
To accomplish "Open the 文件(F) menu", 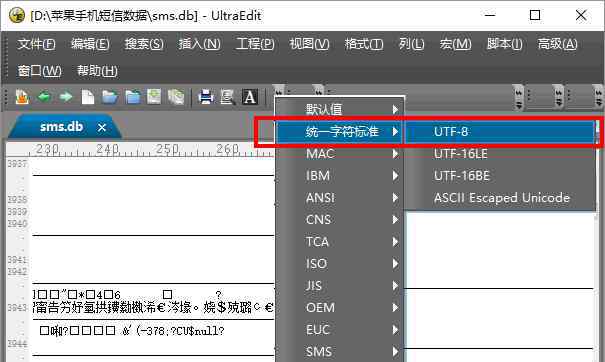I will 36,44.
